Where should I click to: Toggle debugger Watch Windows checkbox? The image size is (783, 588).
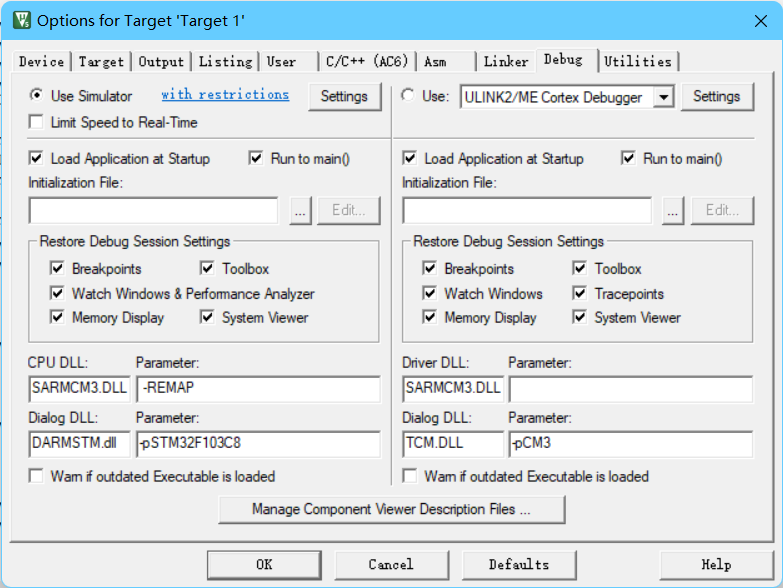429,293
